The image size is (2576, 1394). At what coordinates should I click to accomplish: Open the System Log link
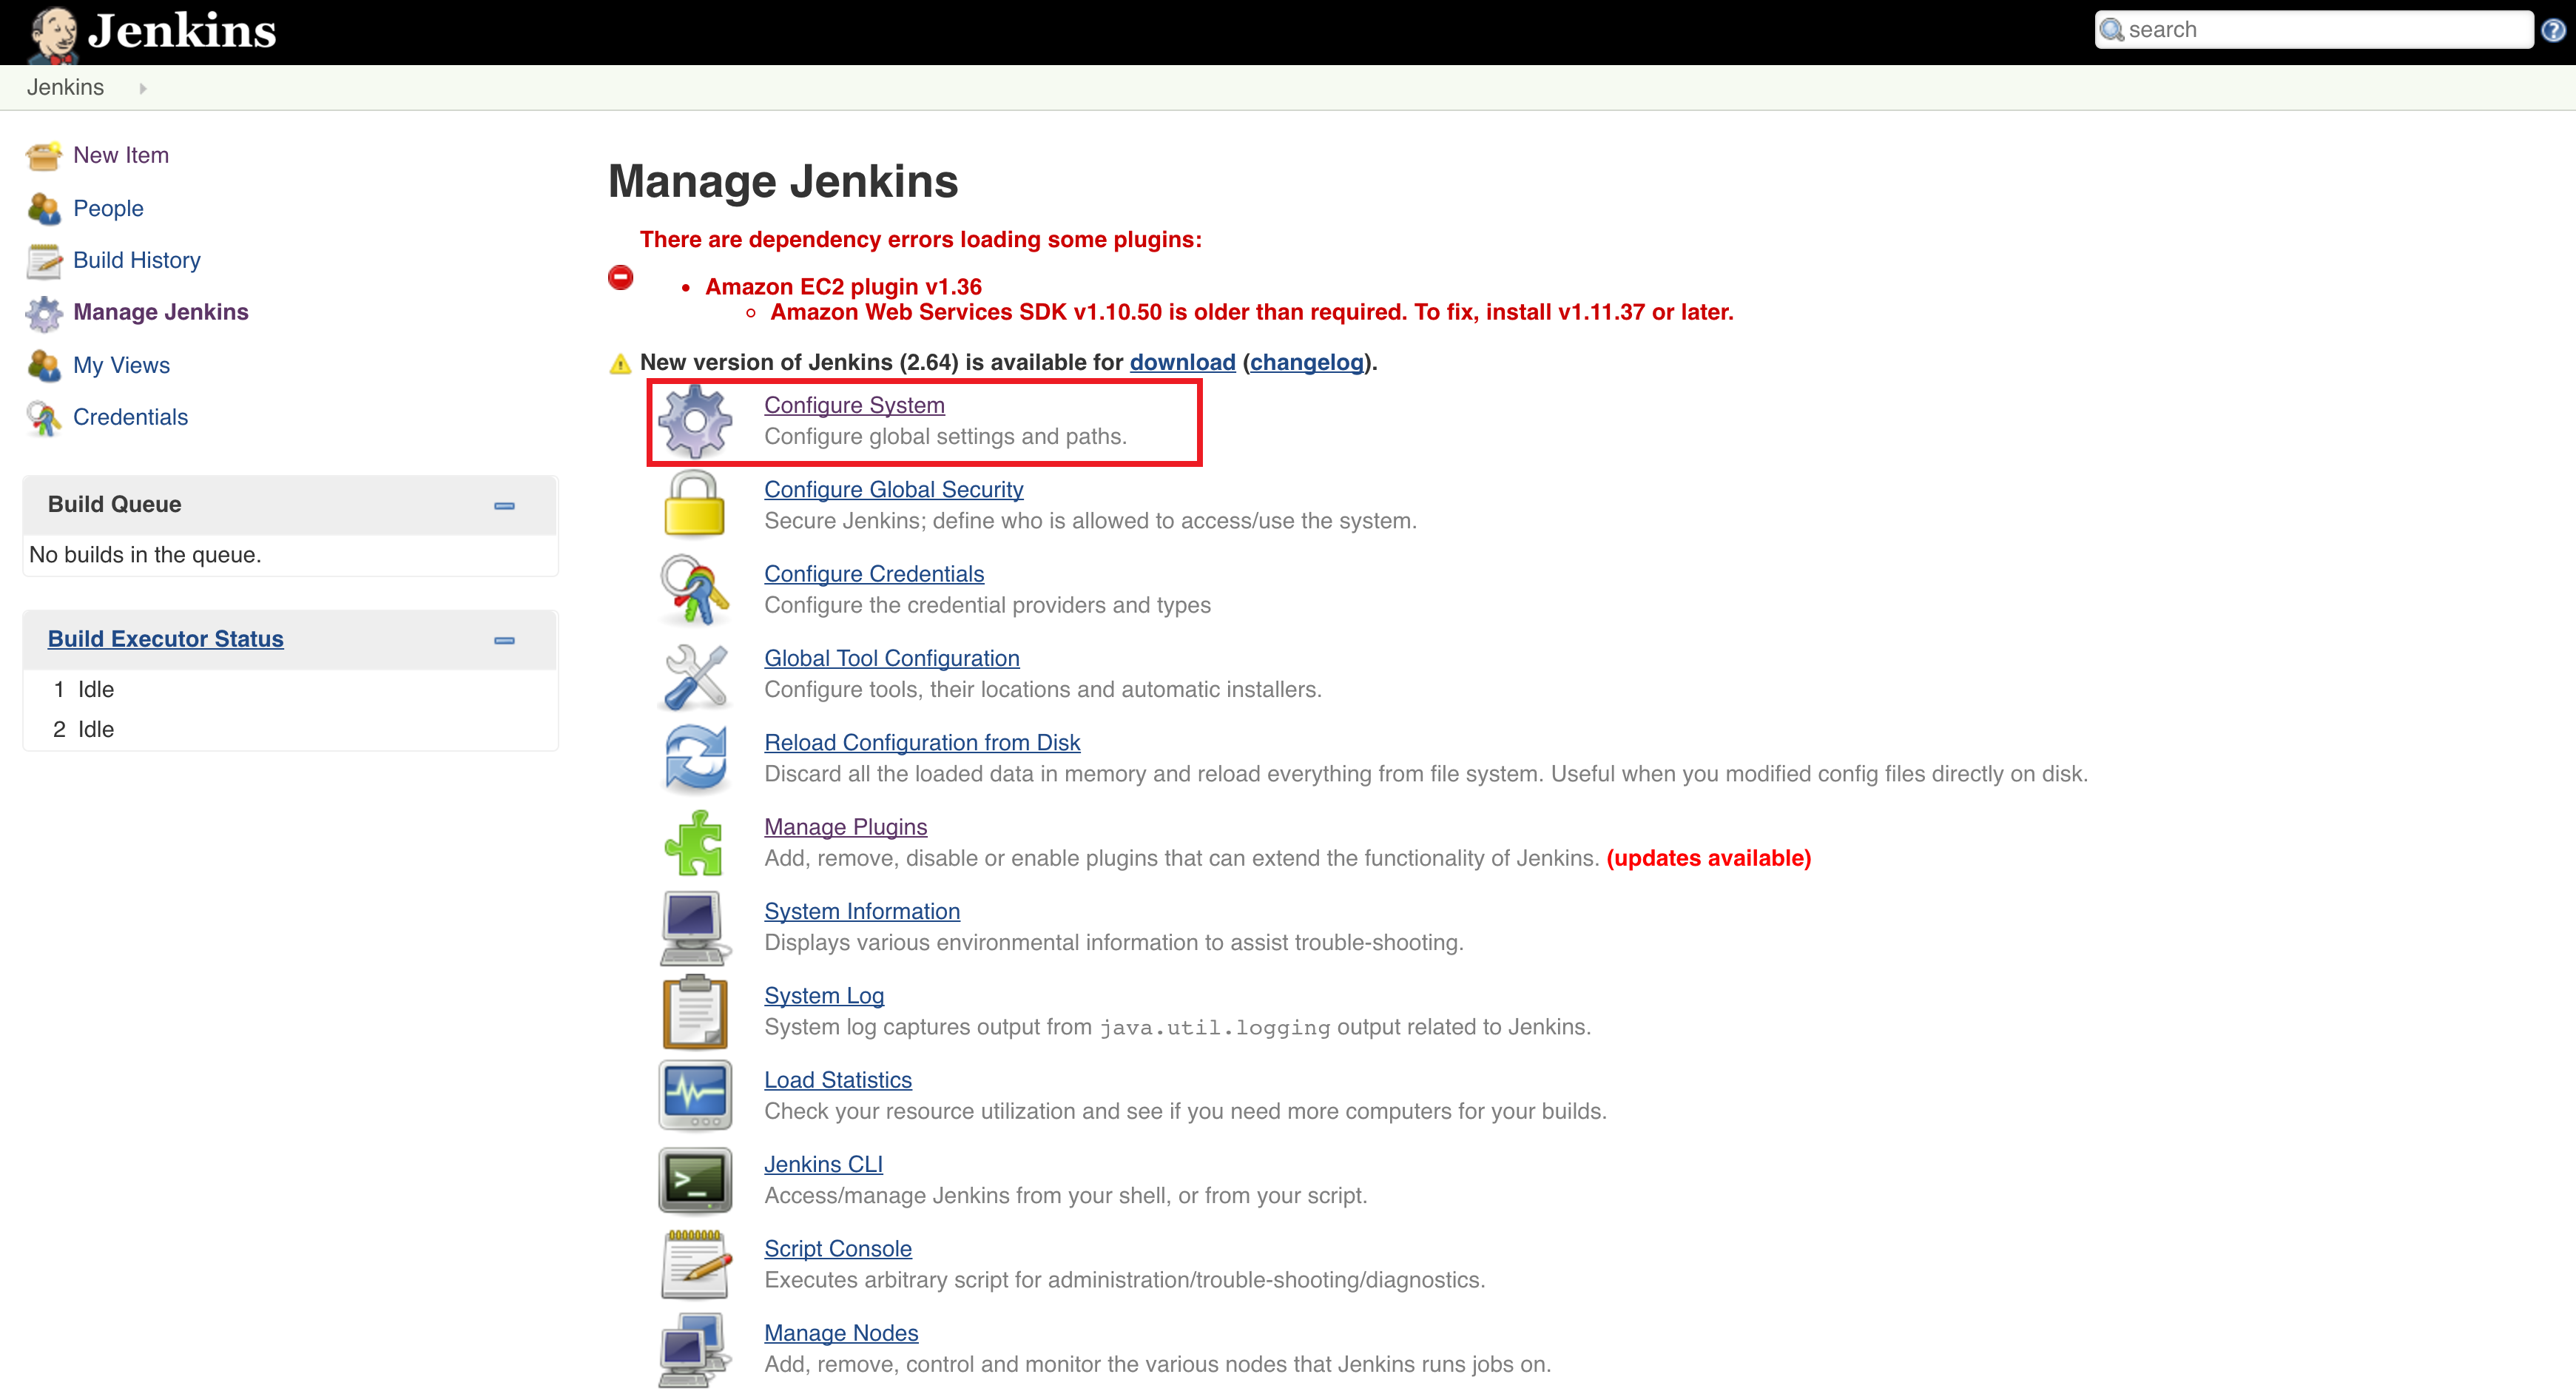(824, 995)
